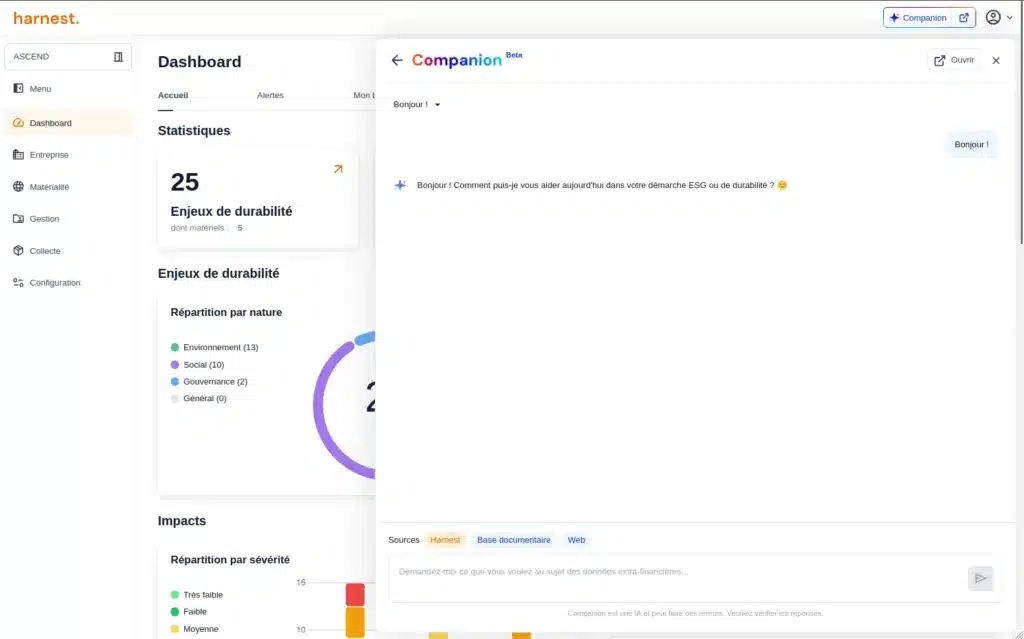Click the harnest logo

[46, 18]
